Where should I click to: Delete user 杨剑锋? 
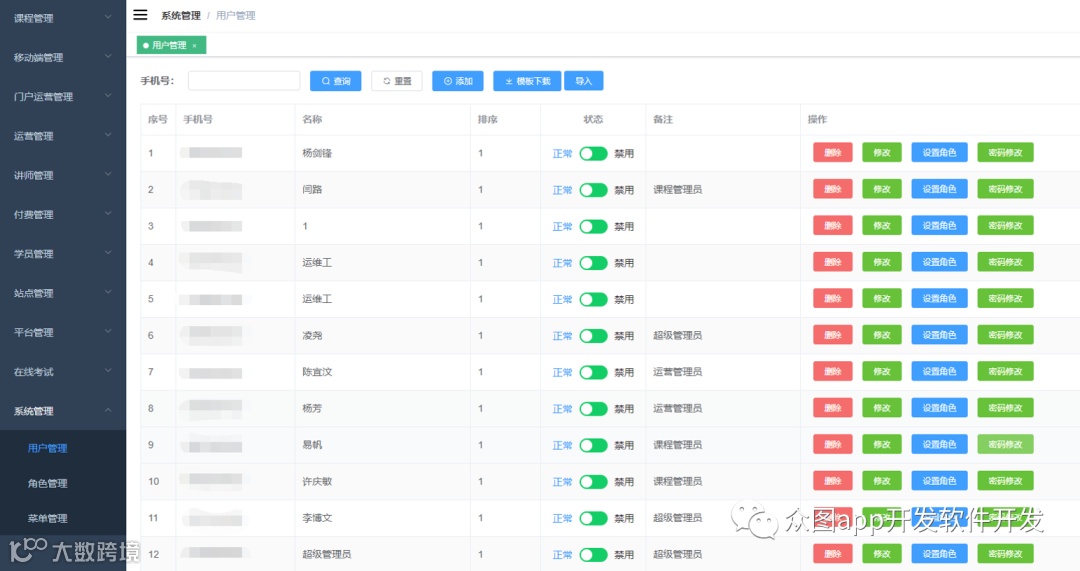(x=833, y=152)
